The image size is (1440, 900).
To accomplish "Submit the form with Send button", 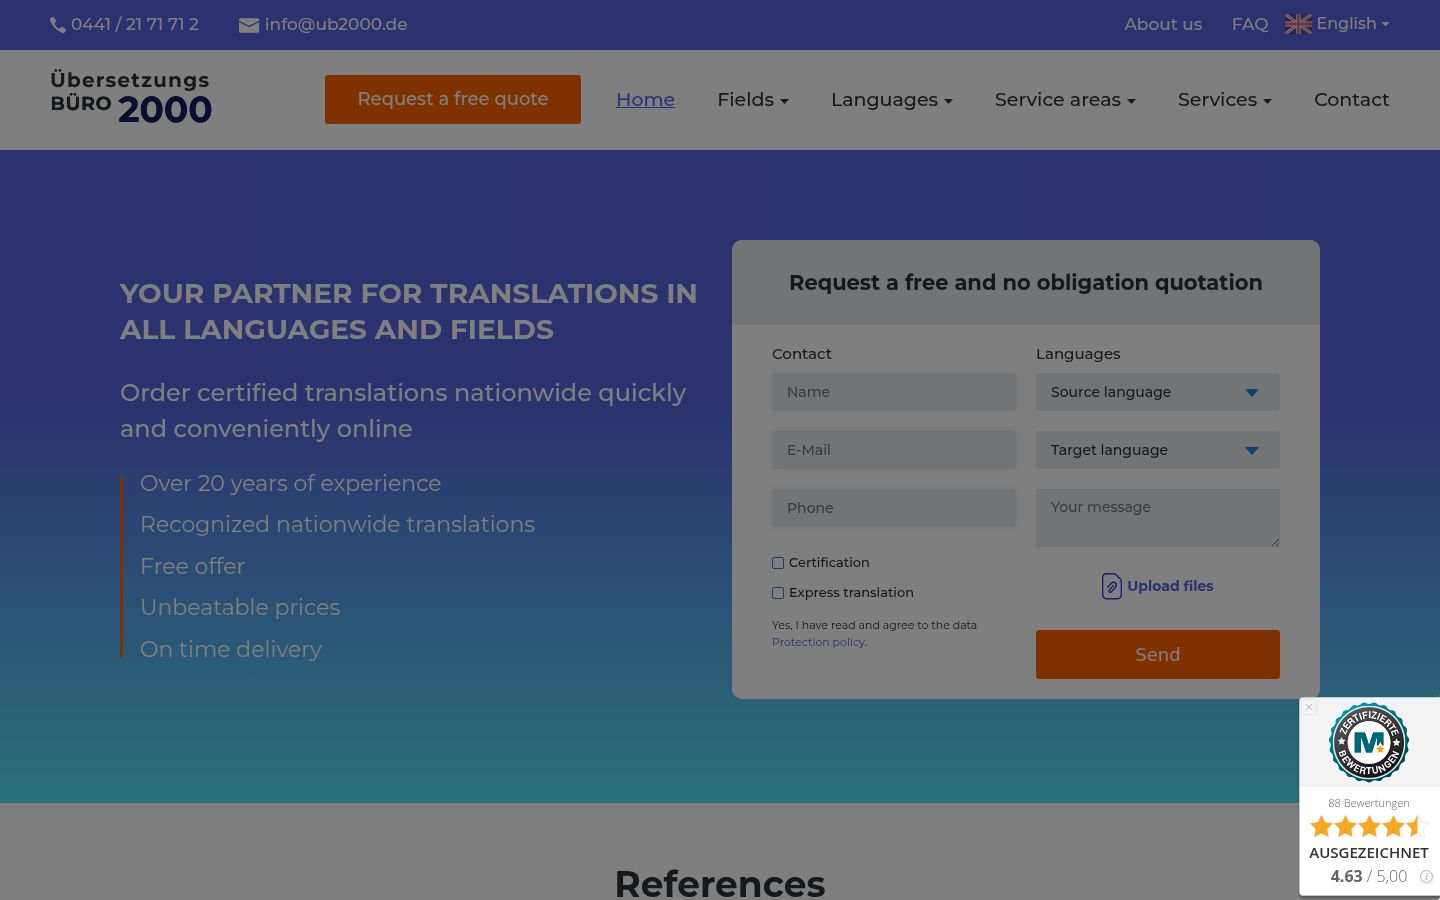I will [x=1158, y=654].
